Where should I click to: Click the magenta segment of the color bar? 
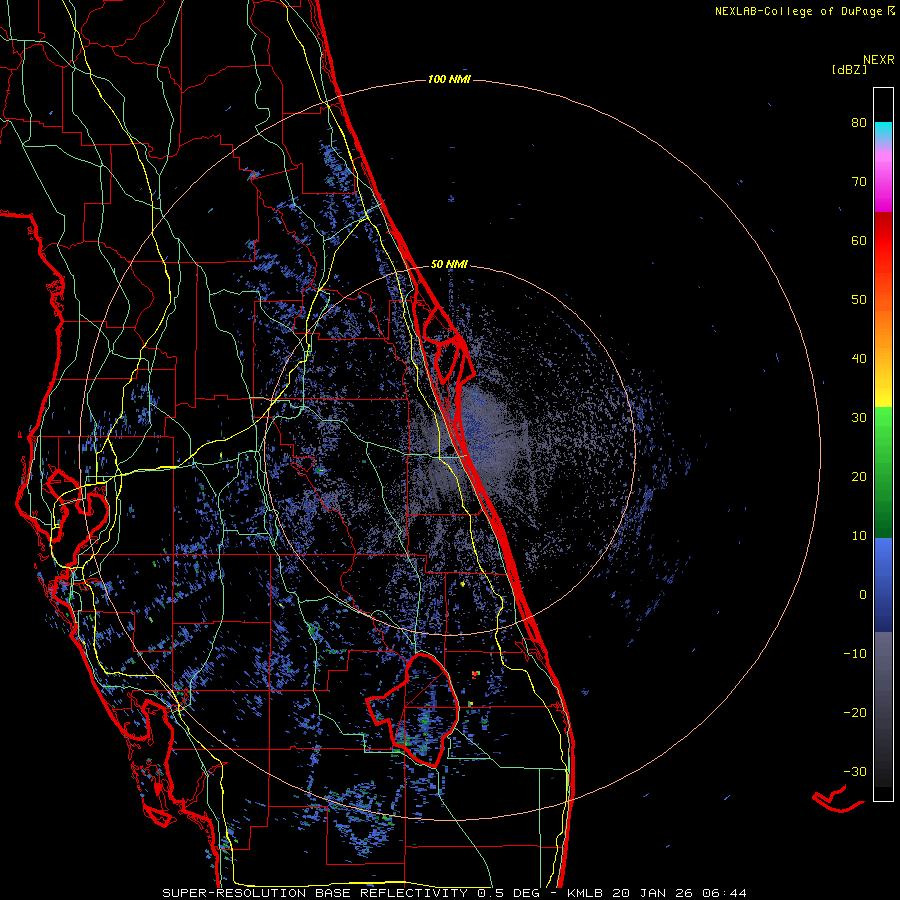point(883,183)
